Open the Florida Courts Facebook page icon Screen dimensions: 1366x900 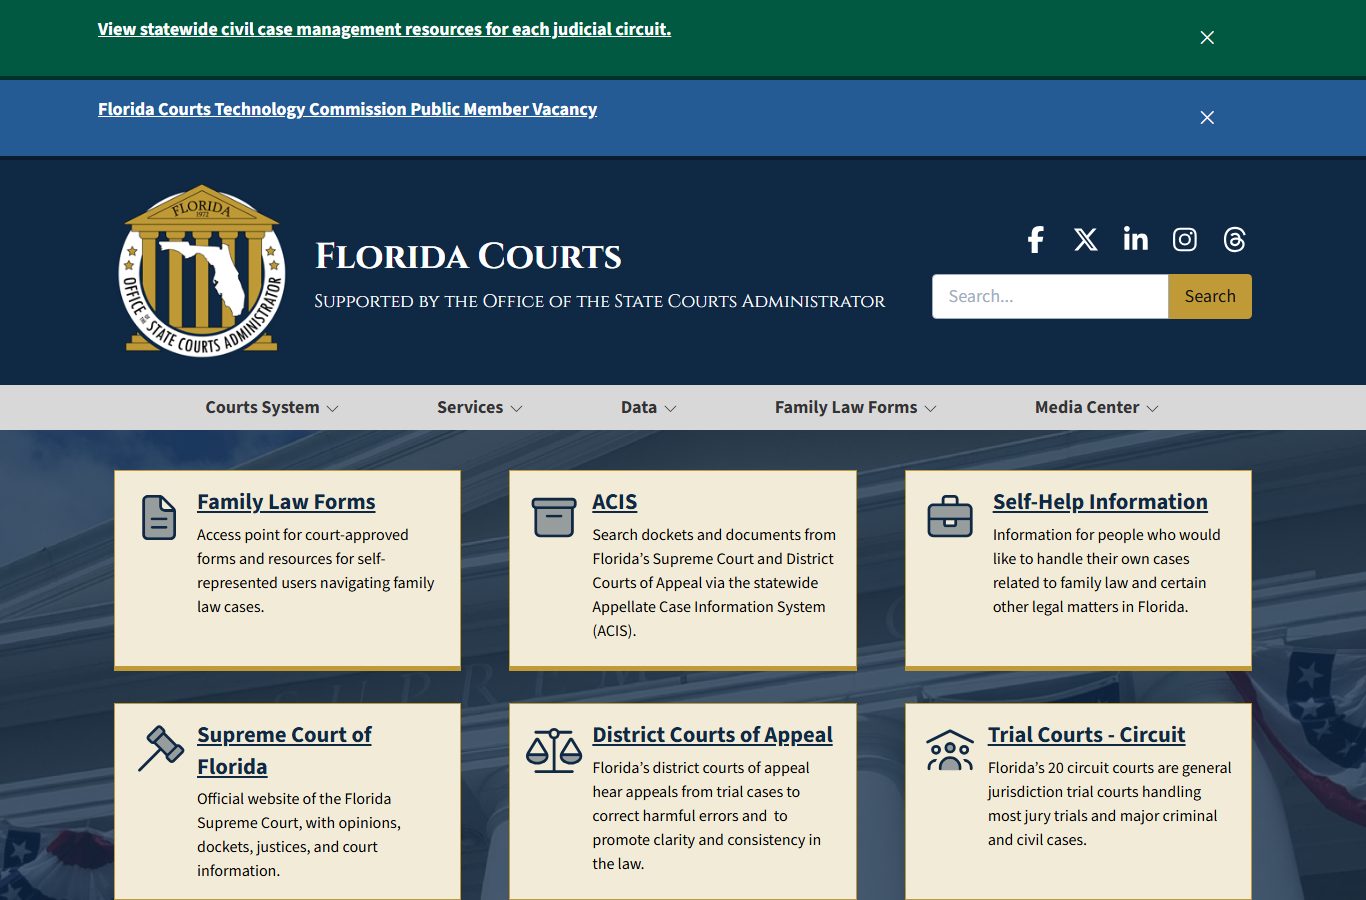click(x=1036, y=239)
